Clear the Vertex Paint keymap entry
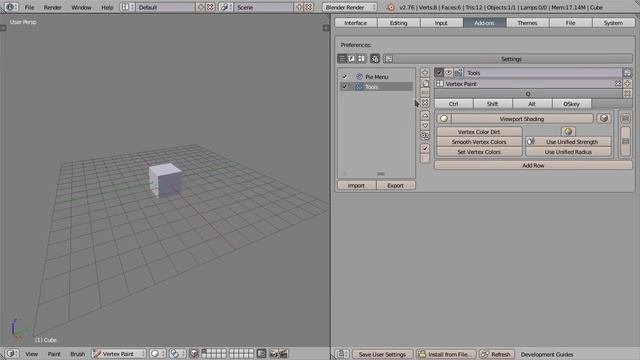This screenshot has width=640, height=360. [x=618, y=84]
